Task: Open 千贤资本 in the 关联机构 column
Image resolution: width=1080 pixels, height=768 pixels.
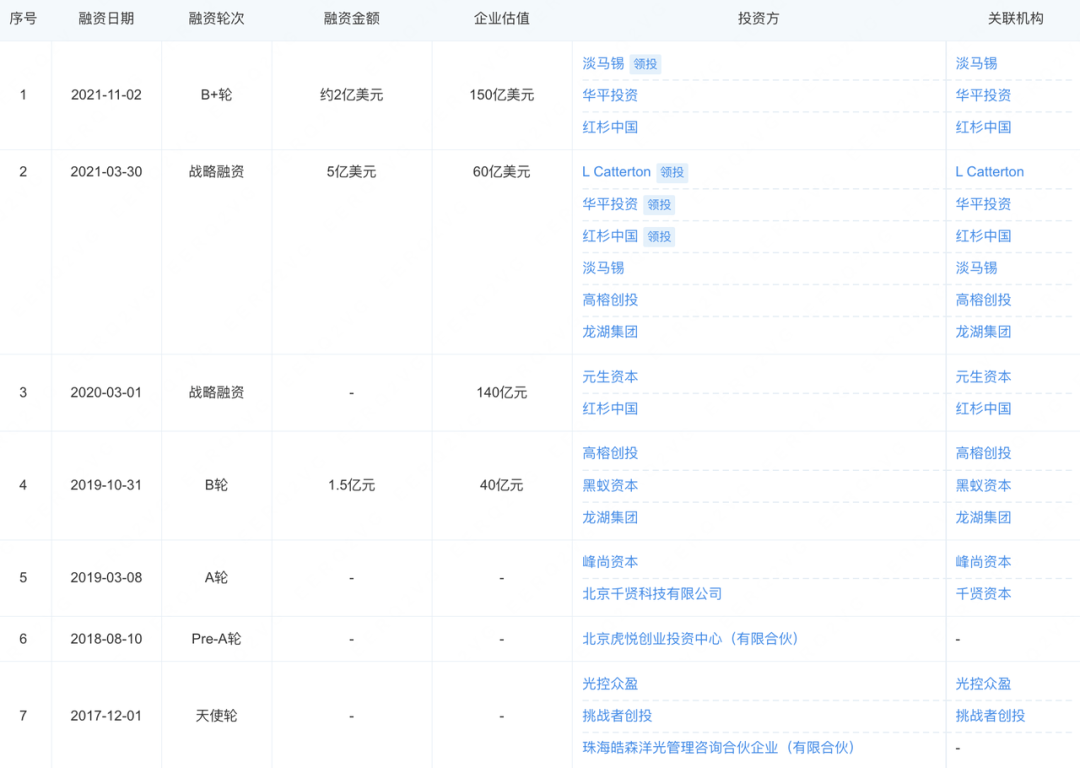Action: point(985,594)
